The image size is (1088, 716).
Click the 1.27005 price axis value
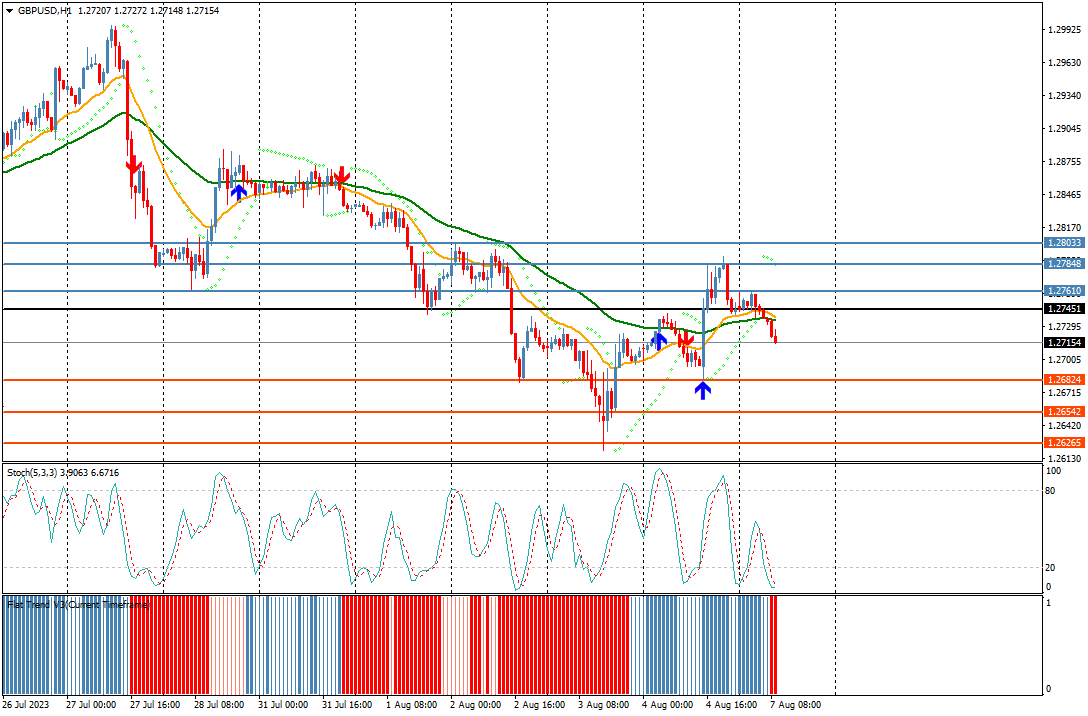(1064, 359)
